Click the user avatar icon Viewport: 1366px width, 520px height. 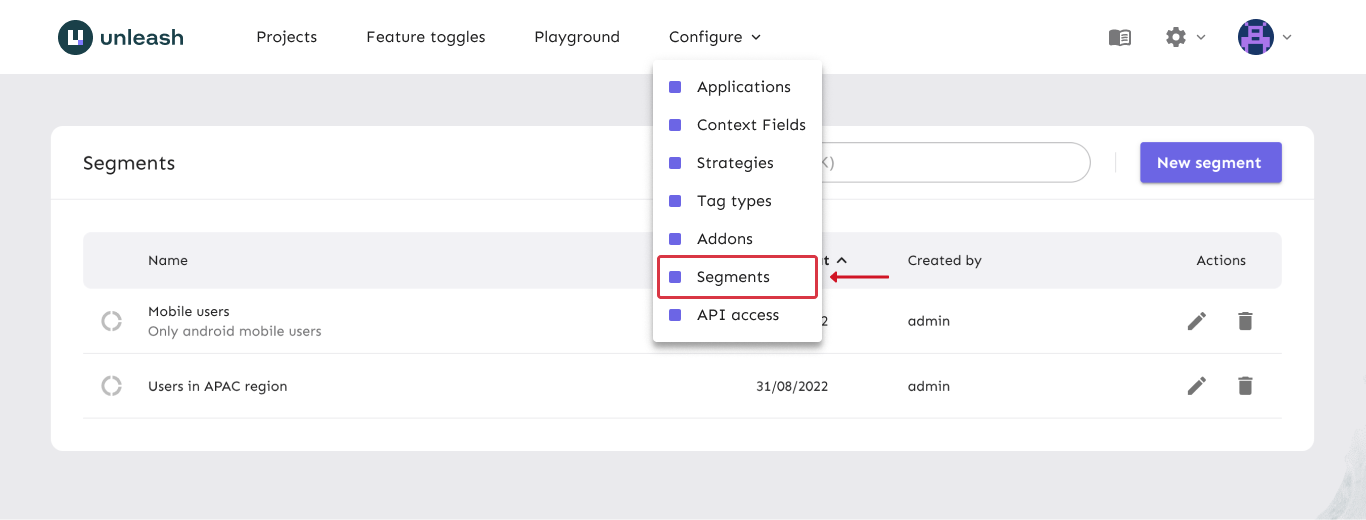point(1256,37)
